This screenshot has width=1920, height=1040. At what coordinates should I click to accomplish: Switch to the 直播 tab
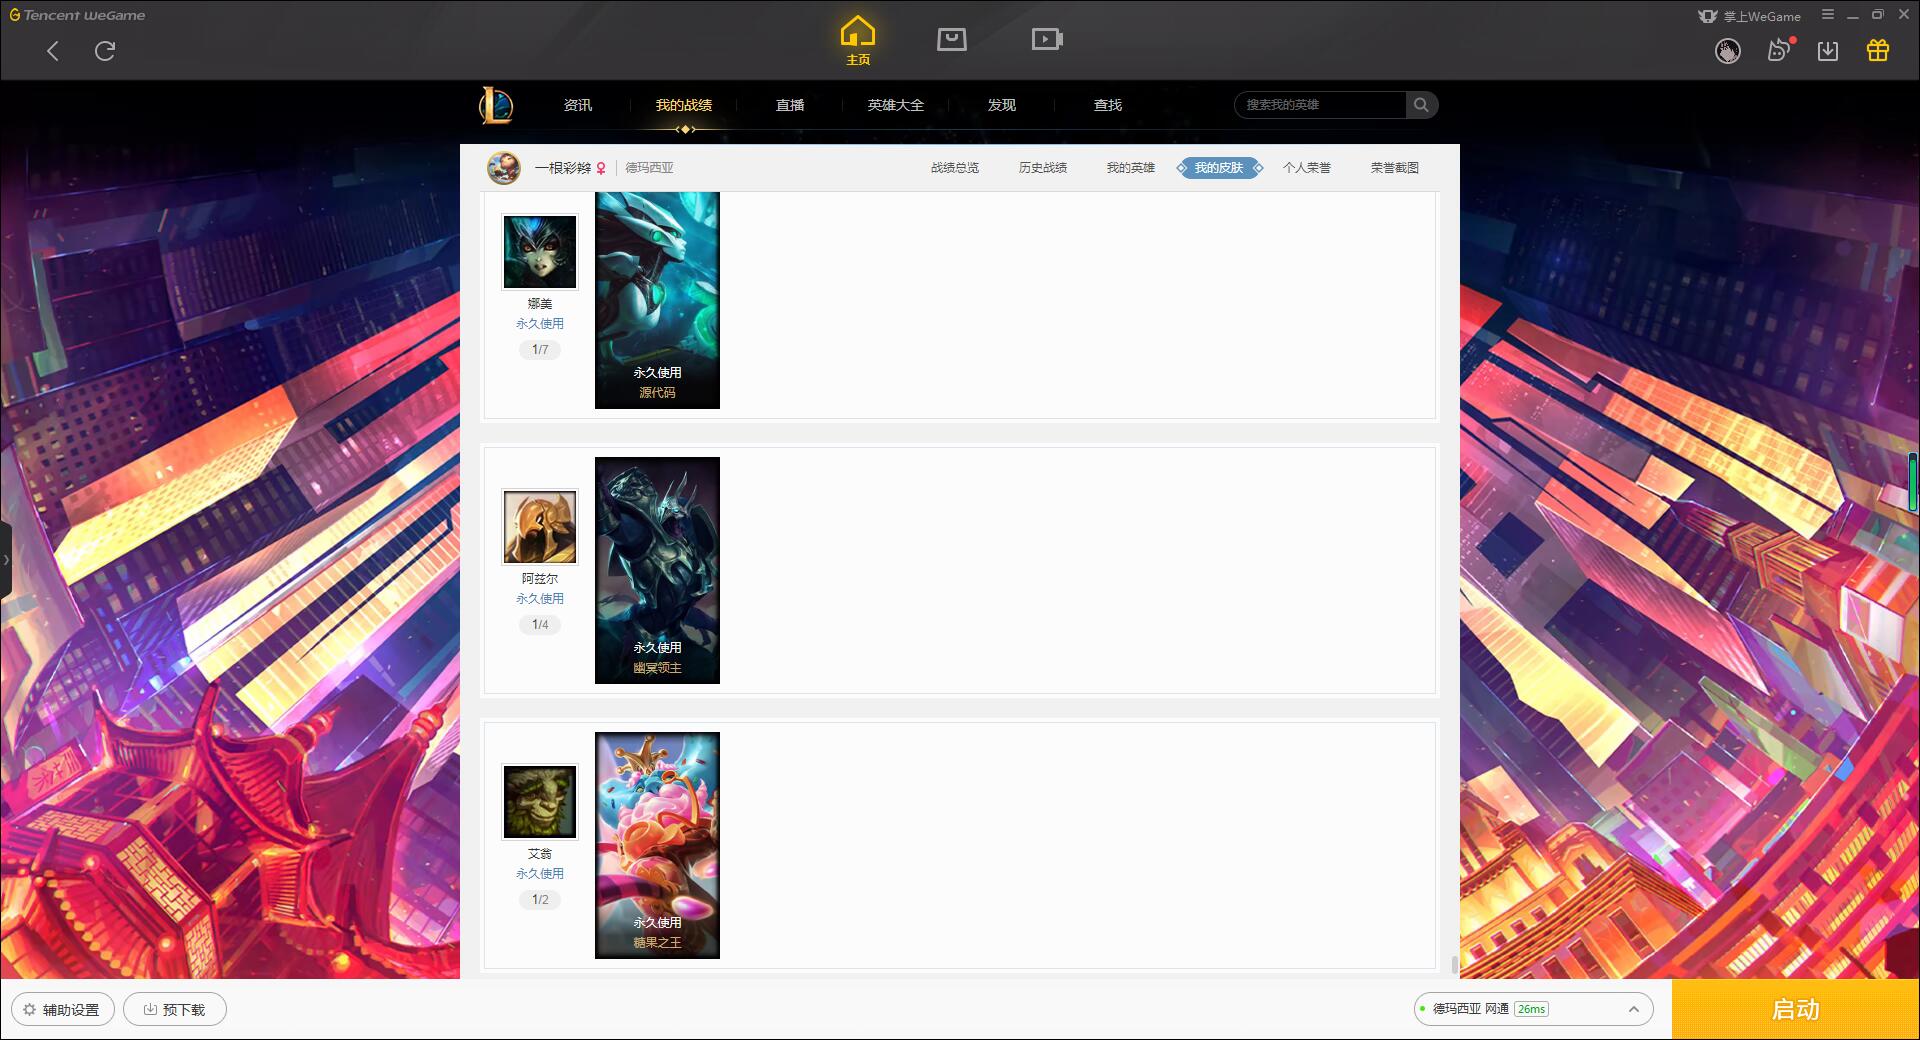pyautogui.click(x=790, y=105)
